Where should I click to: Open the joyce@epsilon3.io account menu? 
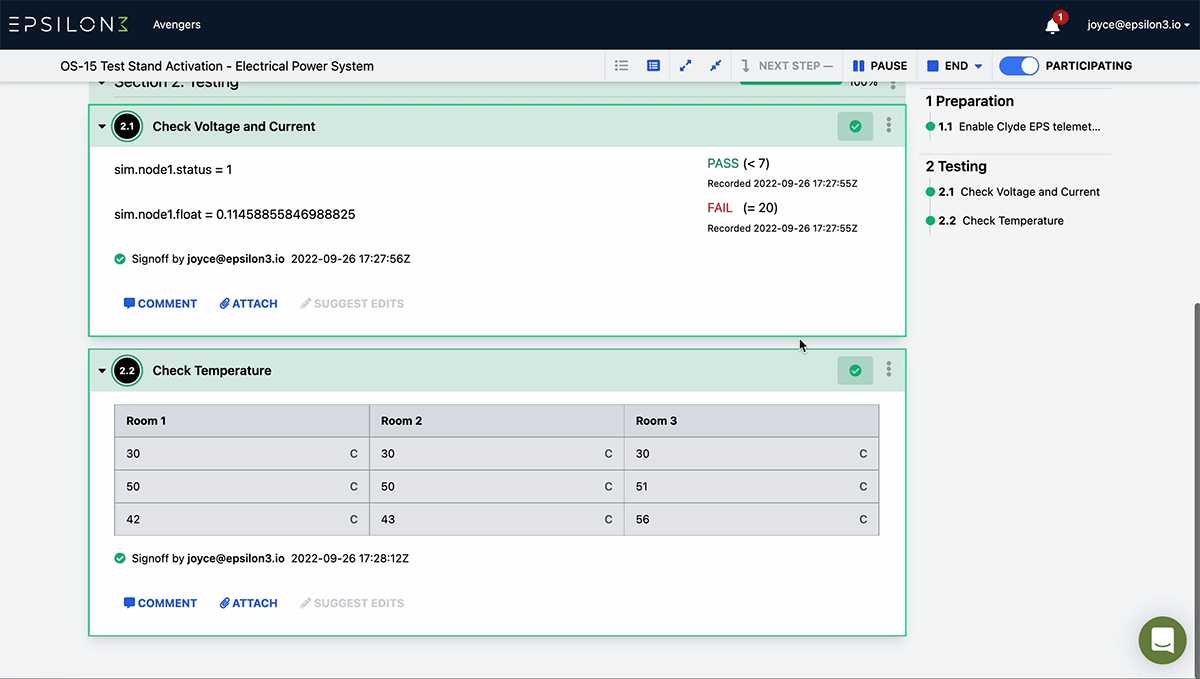pyautogui.click(x=1137, y=24)
